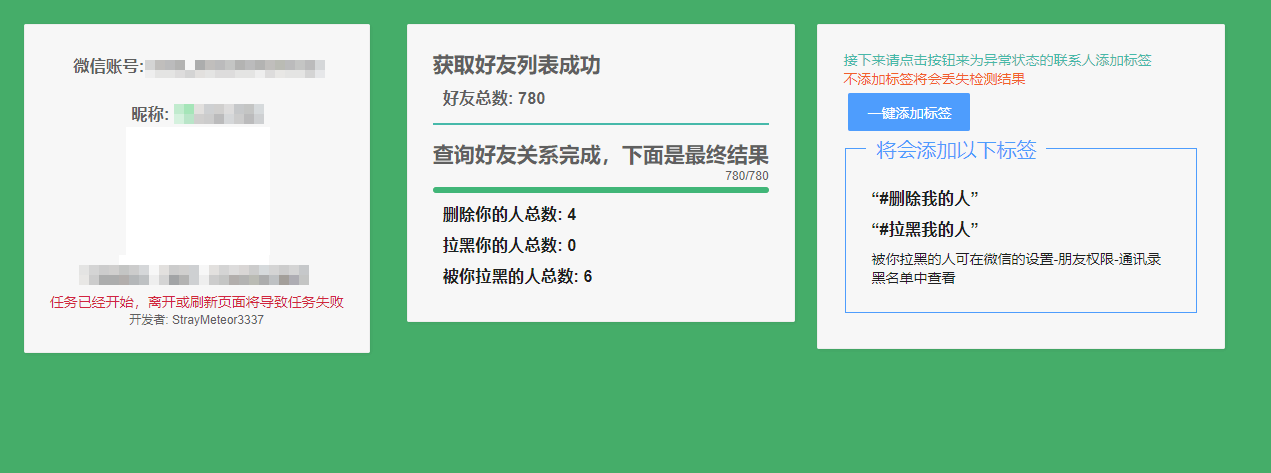Click the blacklist note about 朋友权限-通讯录黑名单

[1015, 268]
